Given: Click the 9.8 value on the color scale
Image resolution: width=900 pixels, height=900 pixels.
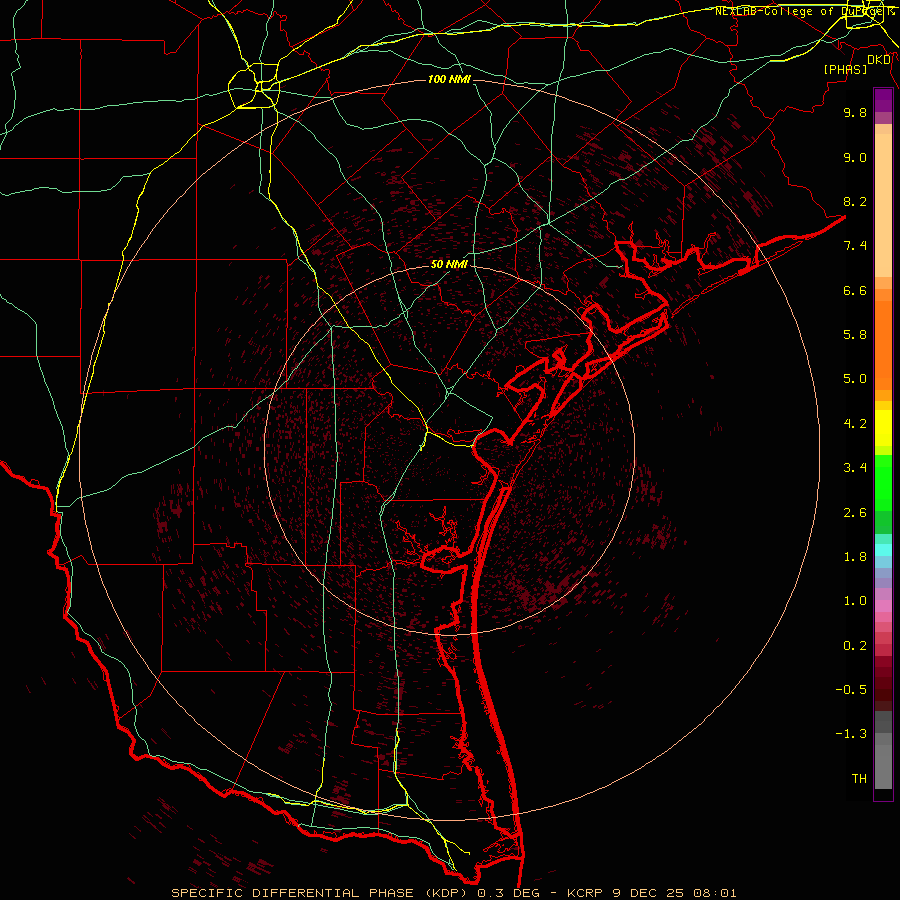Looking at the screenshot, I should [855, 112].
